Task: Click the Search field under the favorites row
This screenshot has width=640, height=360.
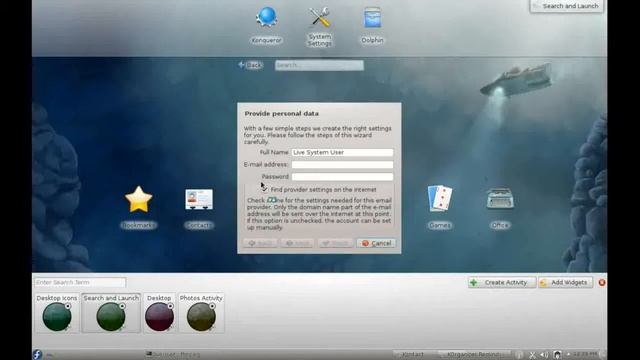Action: [x=319, y=65]
